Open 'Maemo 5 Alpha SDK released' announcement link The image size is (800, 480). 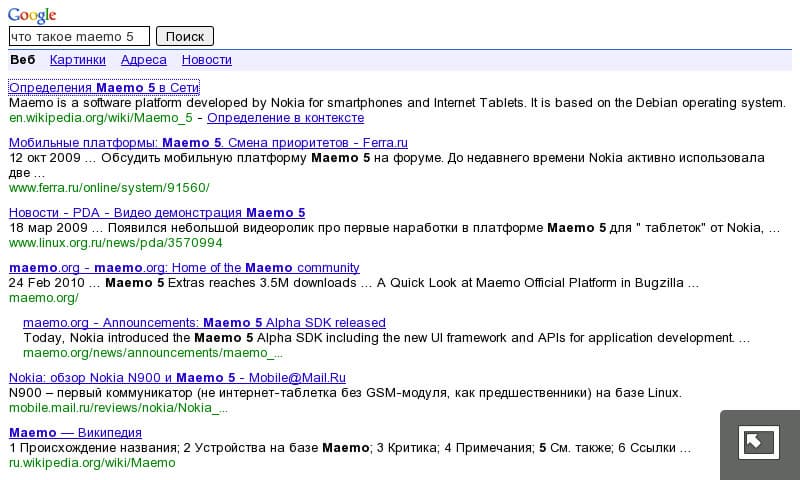[204, 323]
